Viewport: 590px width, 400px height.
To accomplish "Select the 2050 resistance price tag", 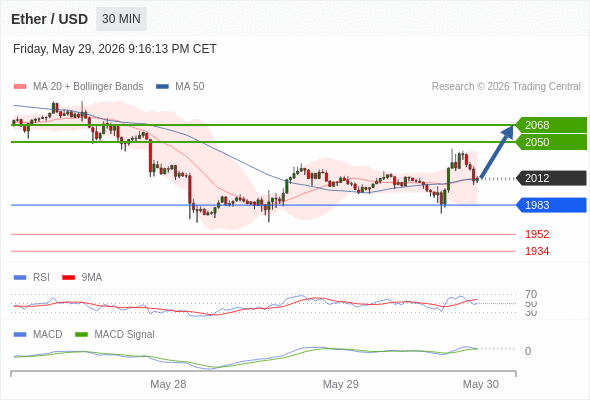I will pyautogui.click(x=551, y=142).
